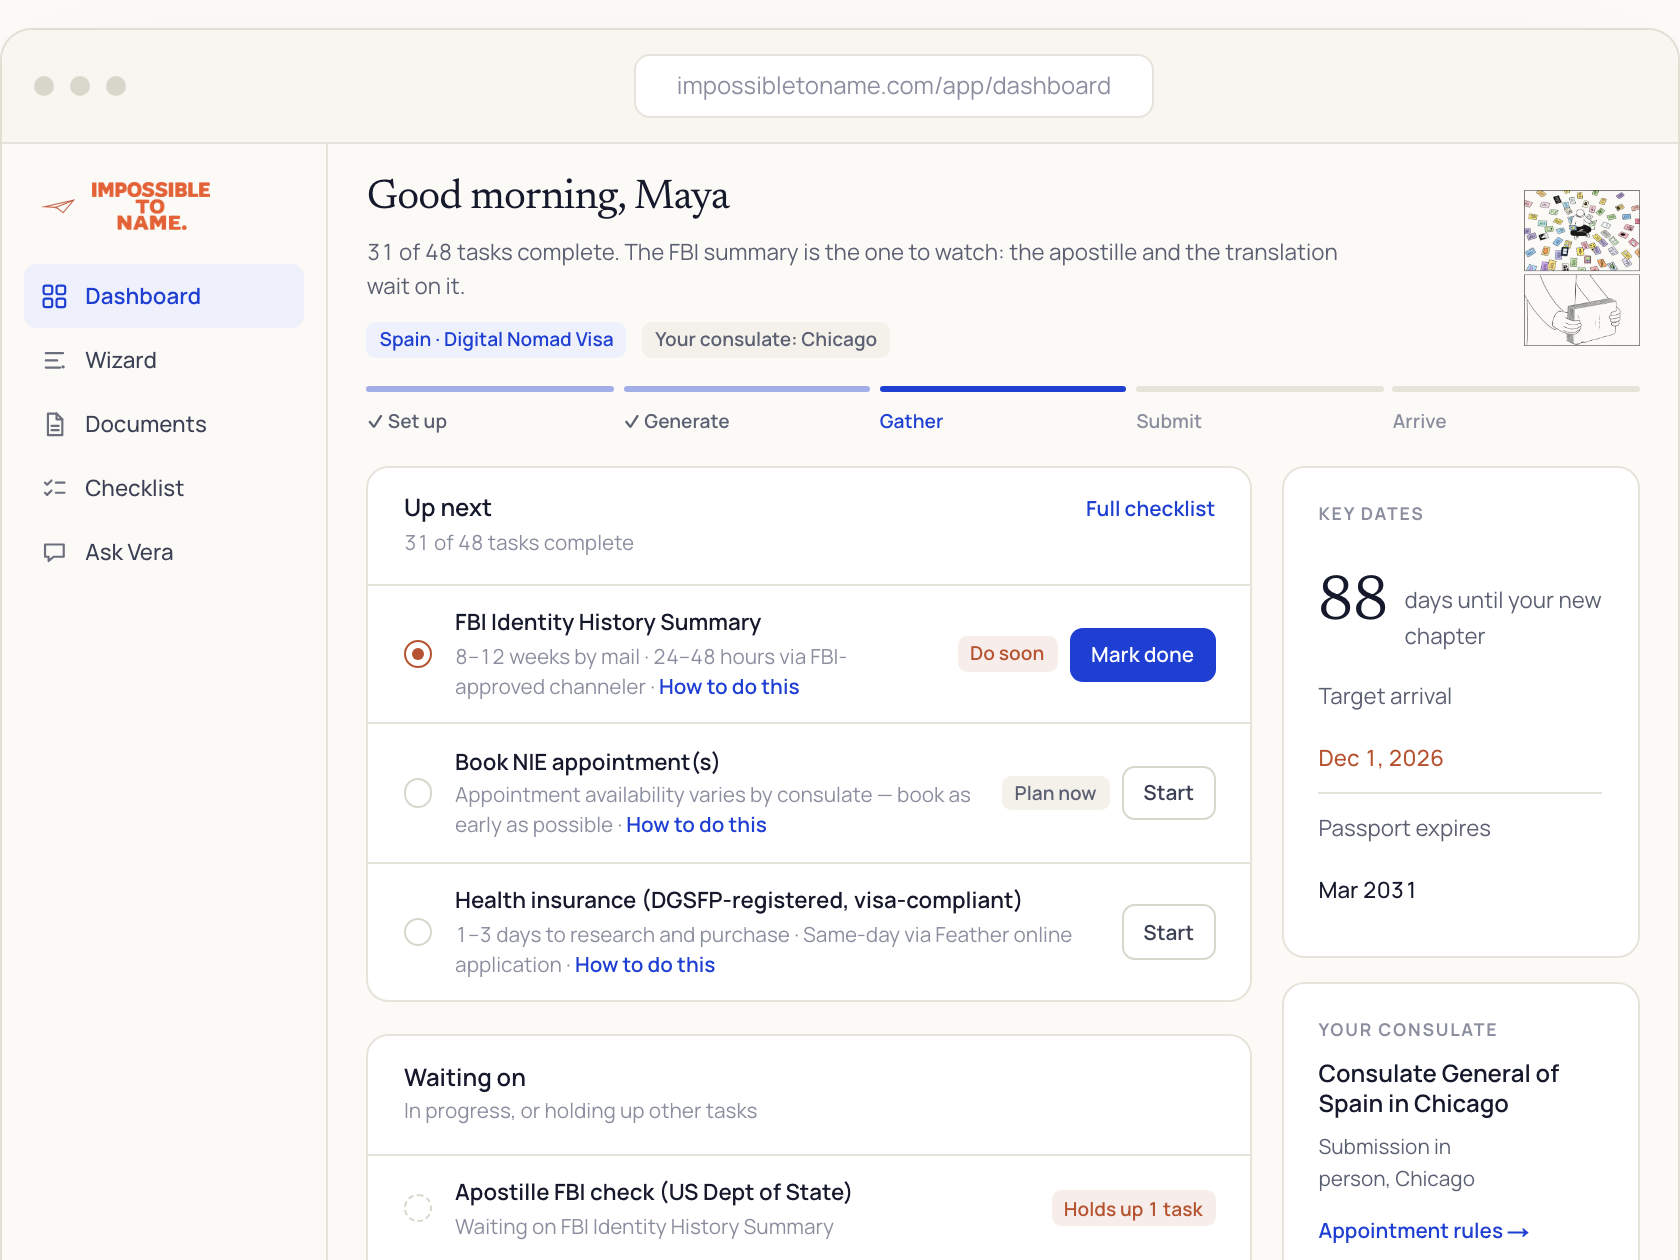Click the Gather progress bar segment
The height and width of the screenshot is (1260, 1680).
click(x=1003, y=389)
